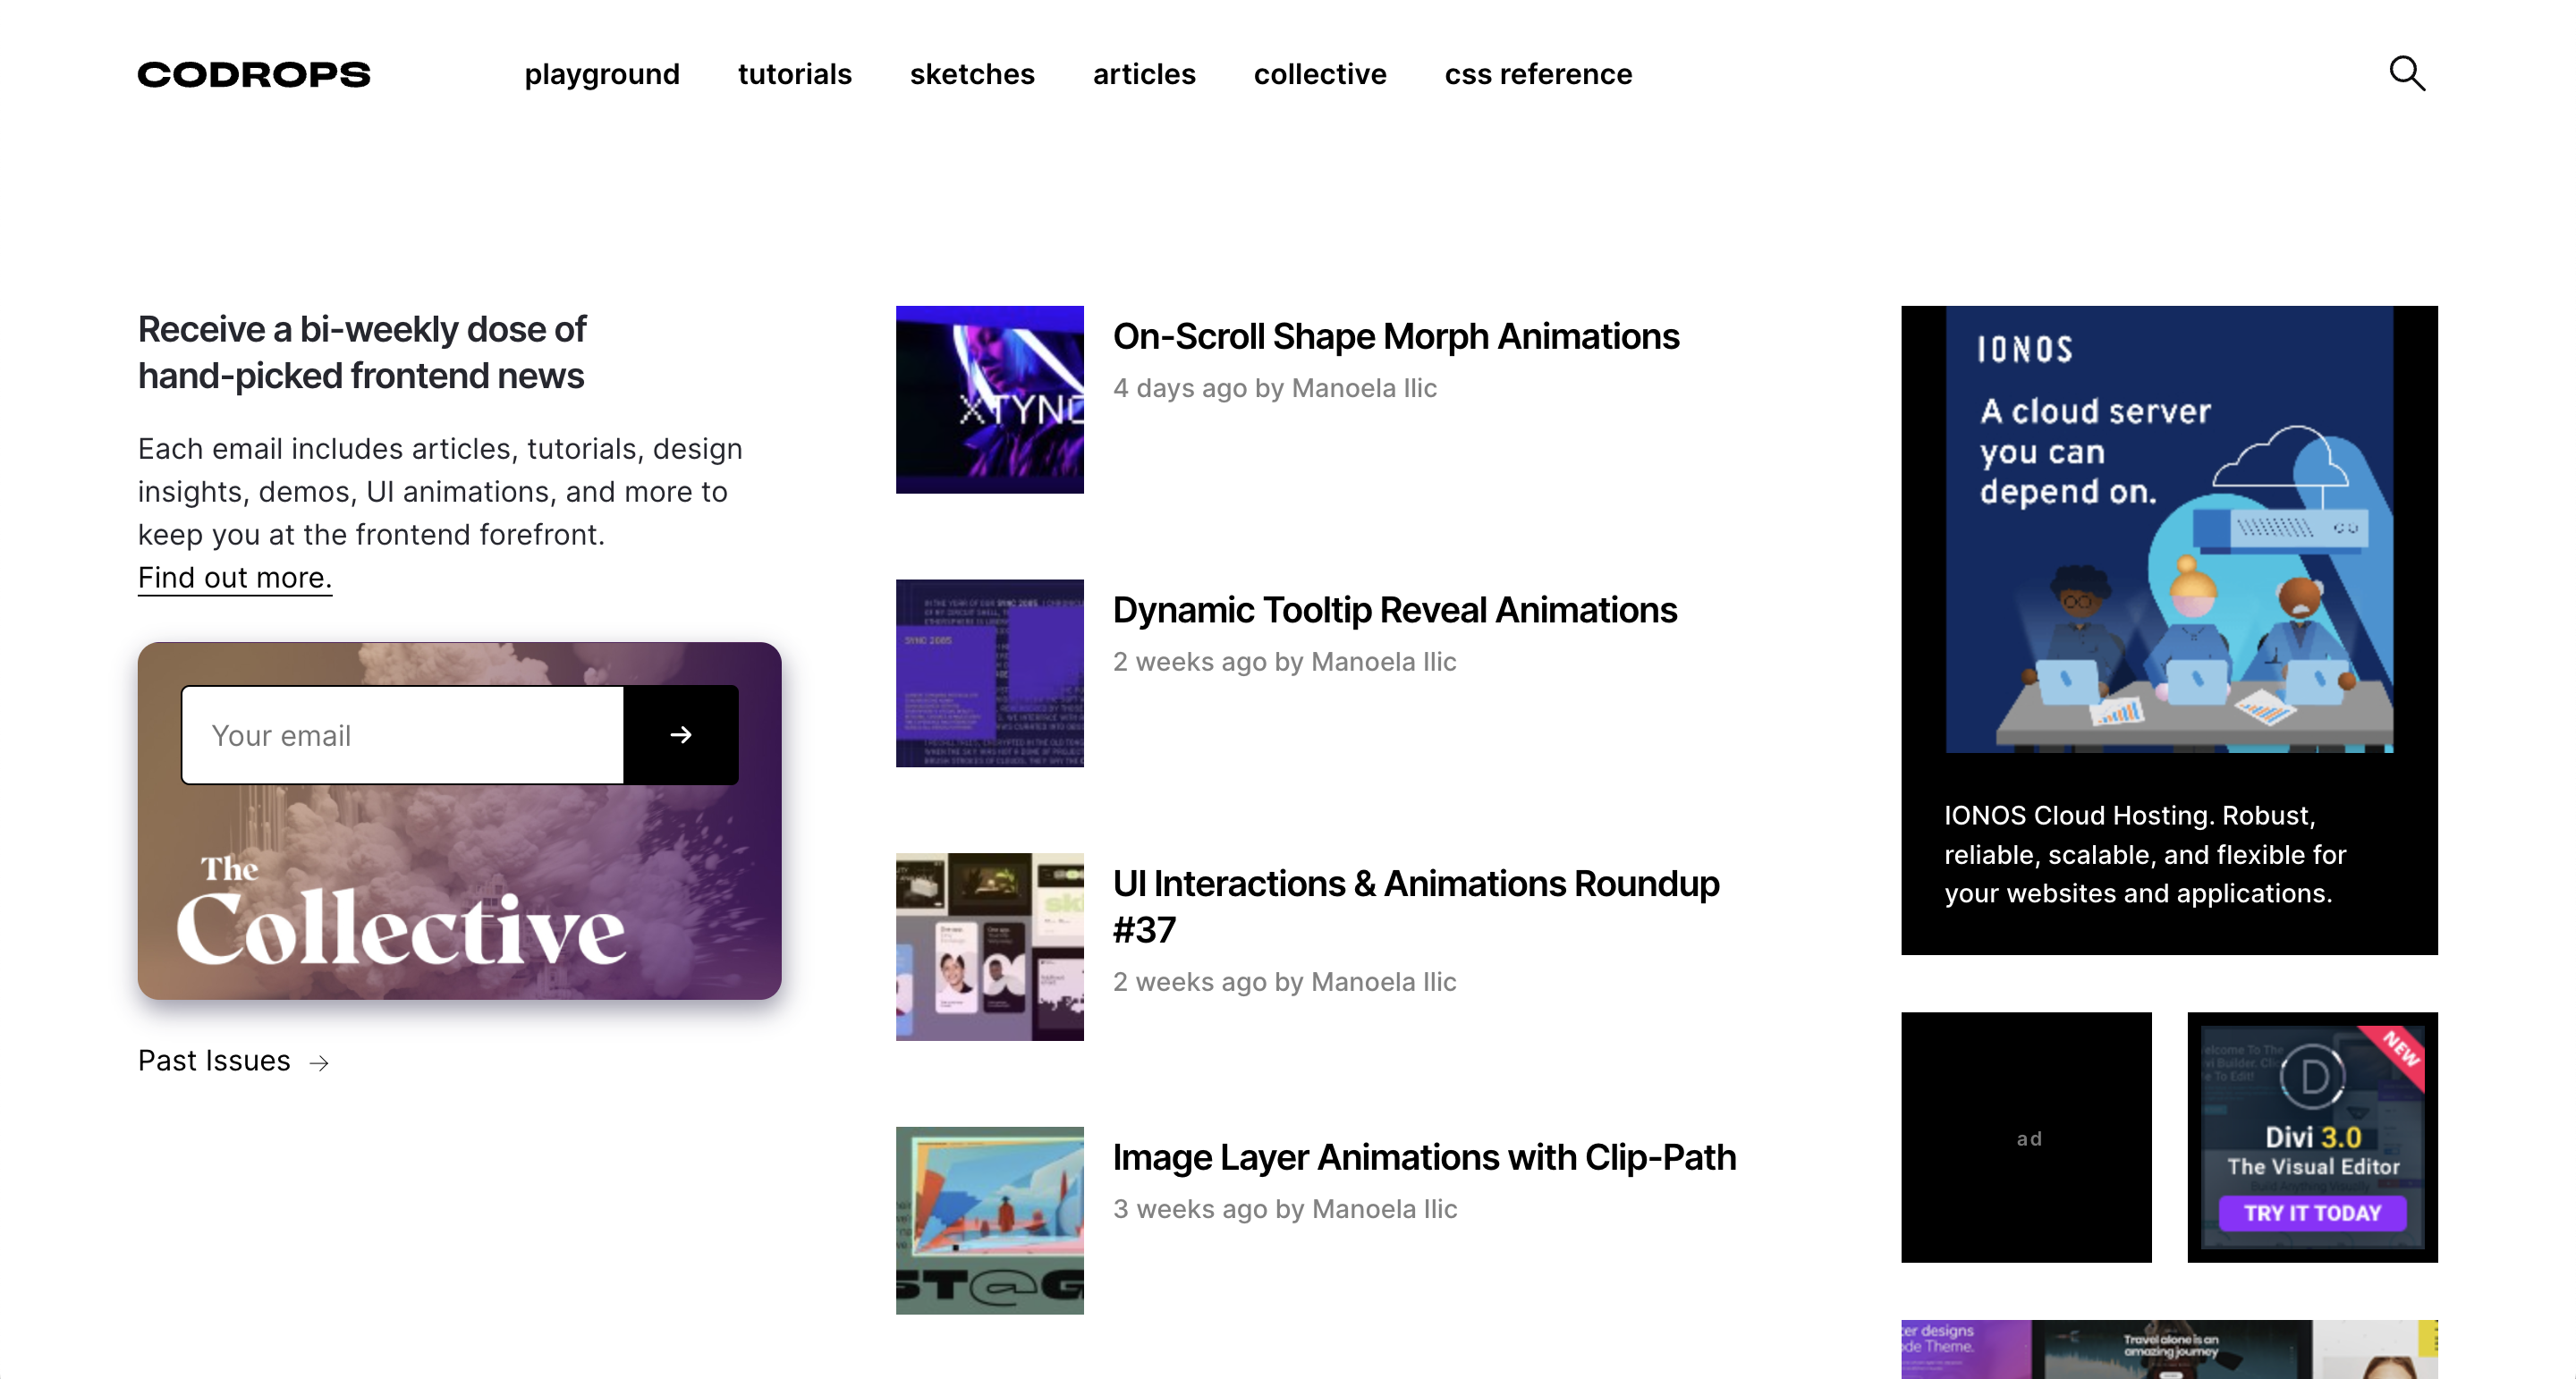
Task: Open the sketches nav link
Action: [971, 74]
